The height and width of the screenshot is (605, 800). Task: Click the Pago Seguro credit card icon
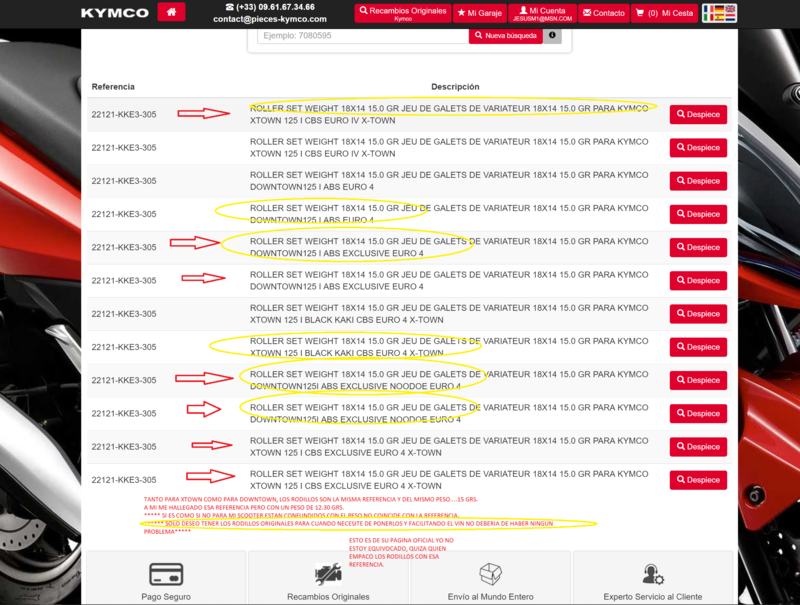tap(166, 574)
